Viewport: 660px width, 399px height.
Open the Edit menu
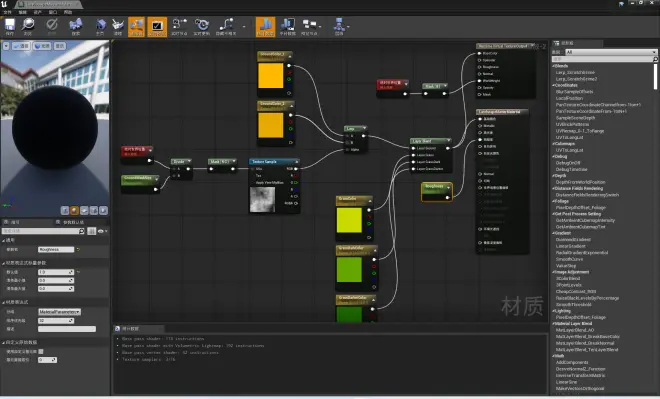23,12
